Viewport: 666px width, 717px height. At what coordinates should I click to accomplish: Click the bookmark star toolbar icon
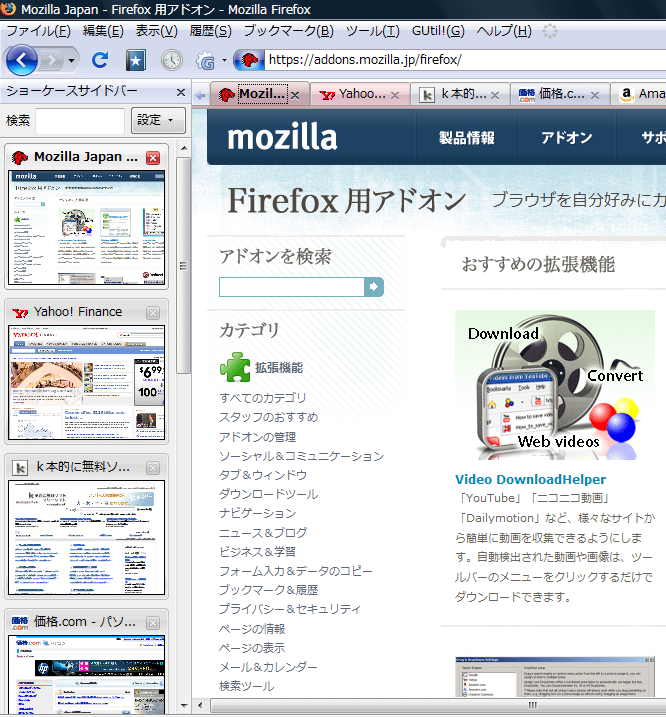tap(135, 60)
